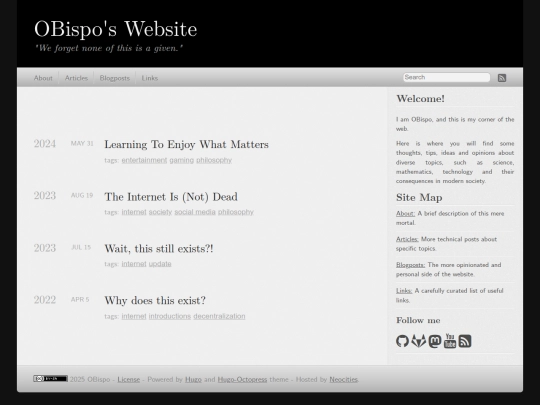
Task: Click the site tagline under the title
Action: [x=109, y=48]
